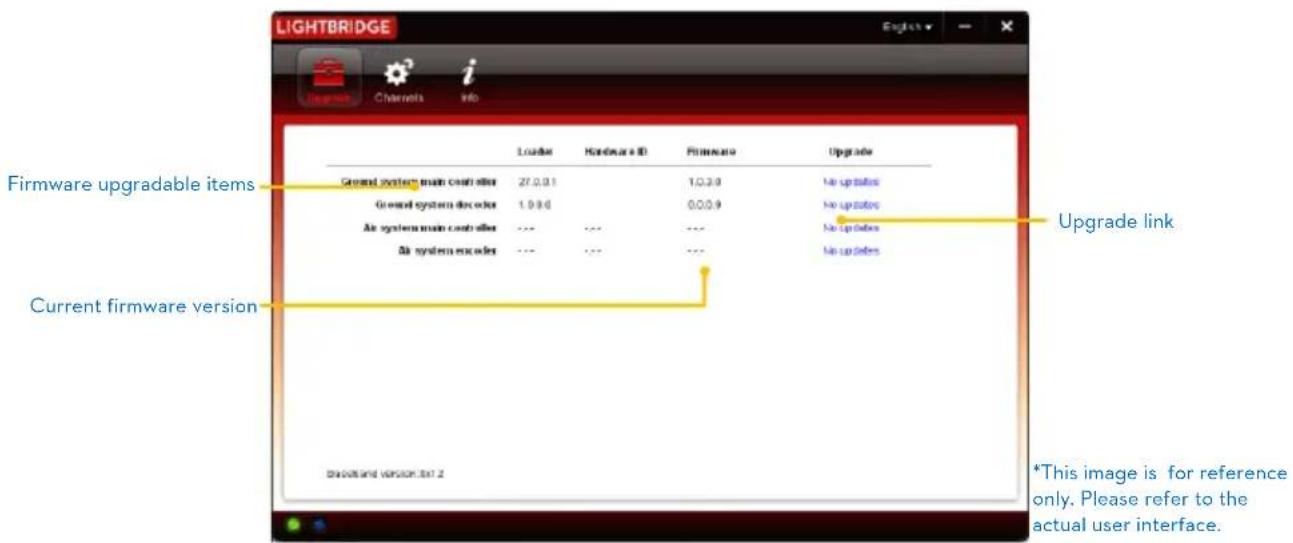
Task: Click the Hardware ID column header
Action: tap(616, 152)
